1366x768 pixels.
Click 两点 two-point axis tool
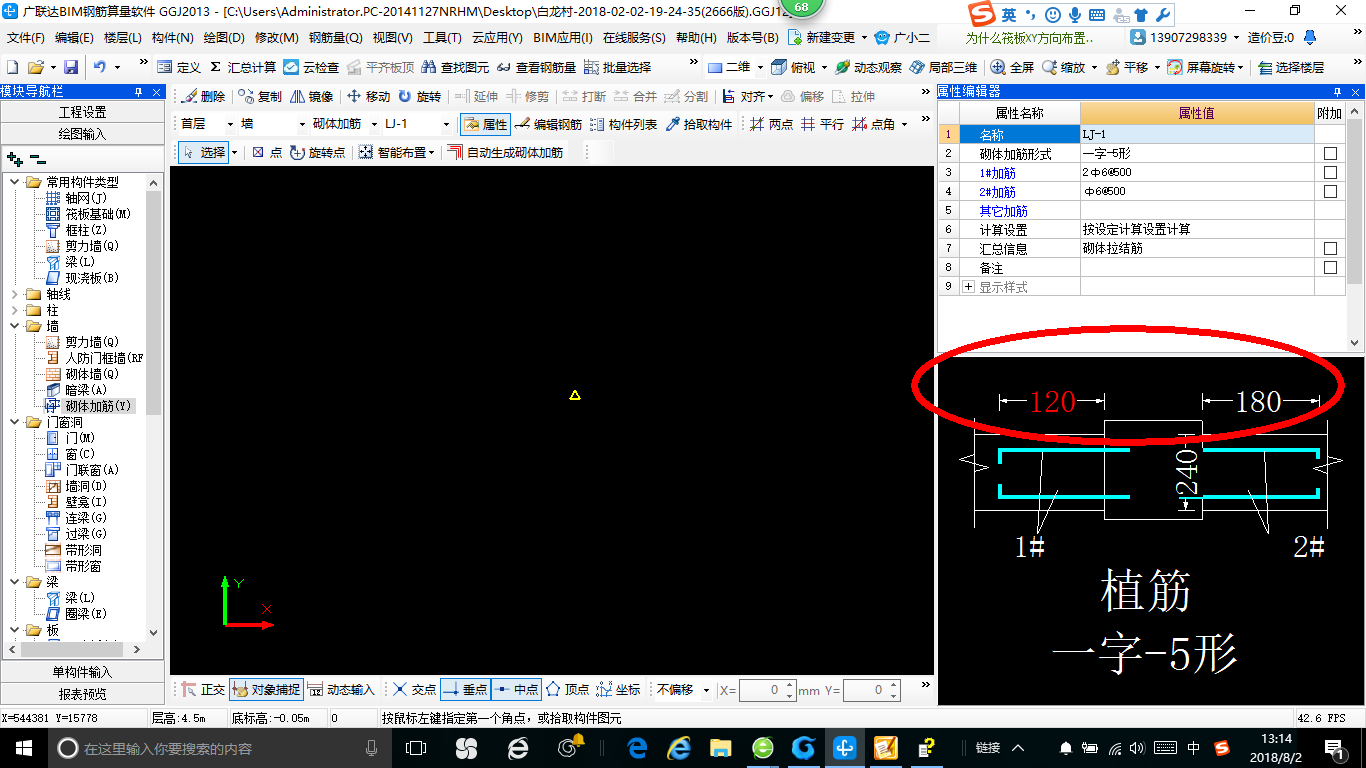(x=771, y=124)
